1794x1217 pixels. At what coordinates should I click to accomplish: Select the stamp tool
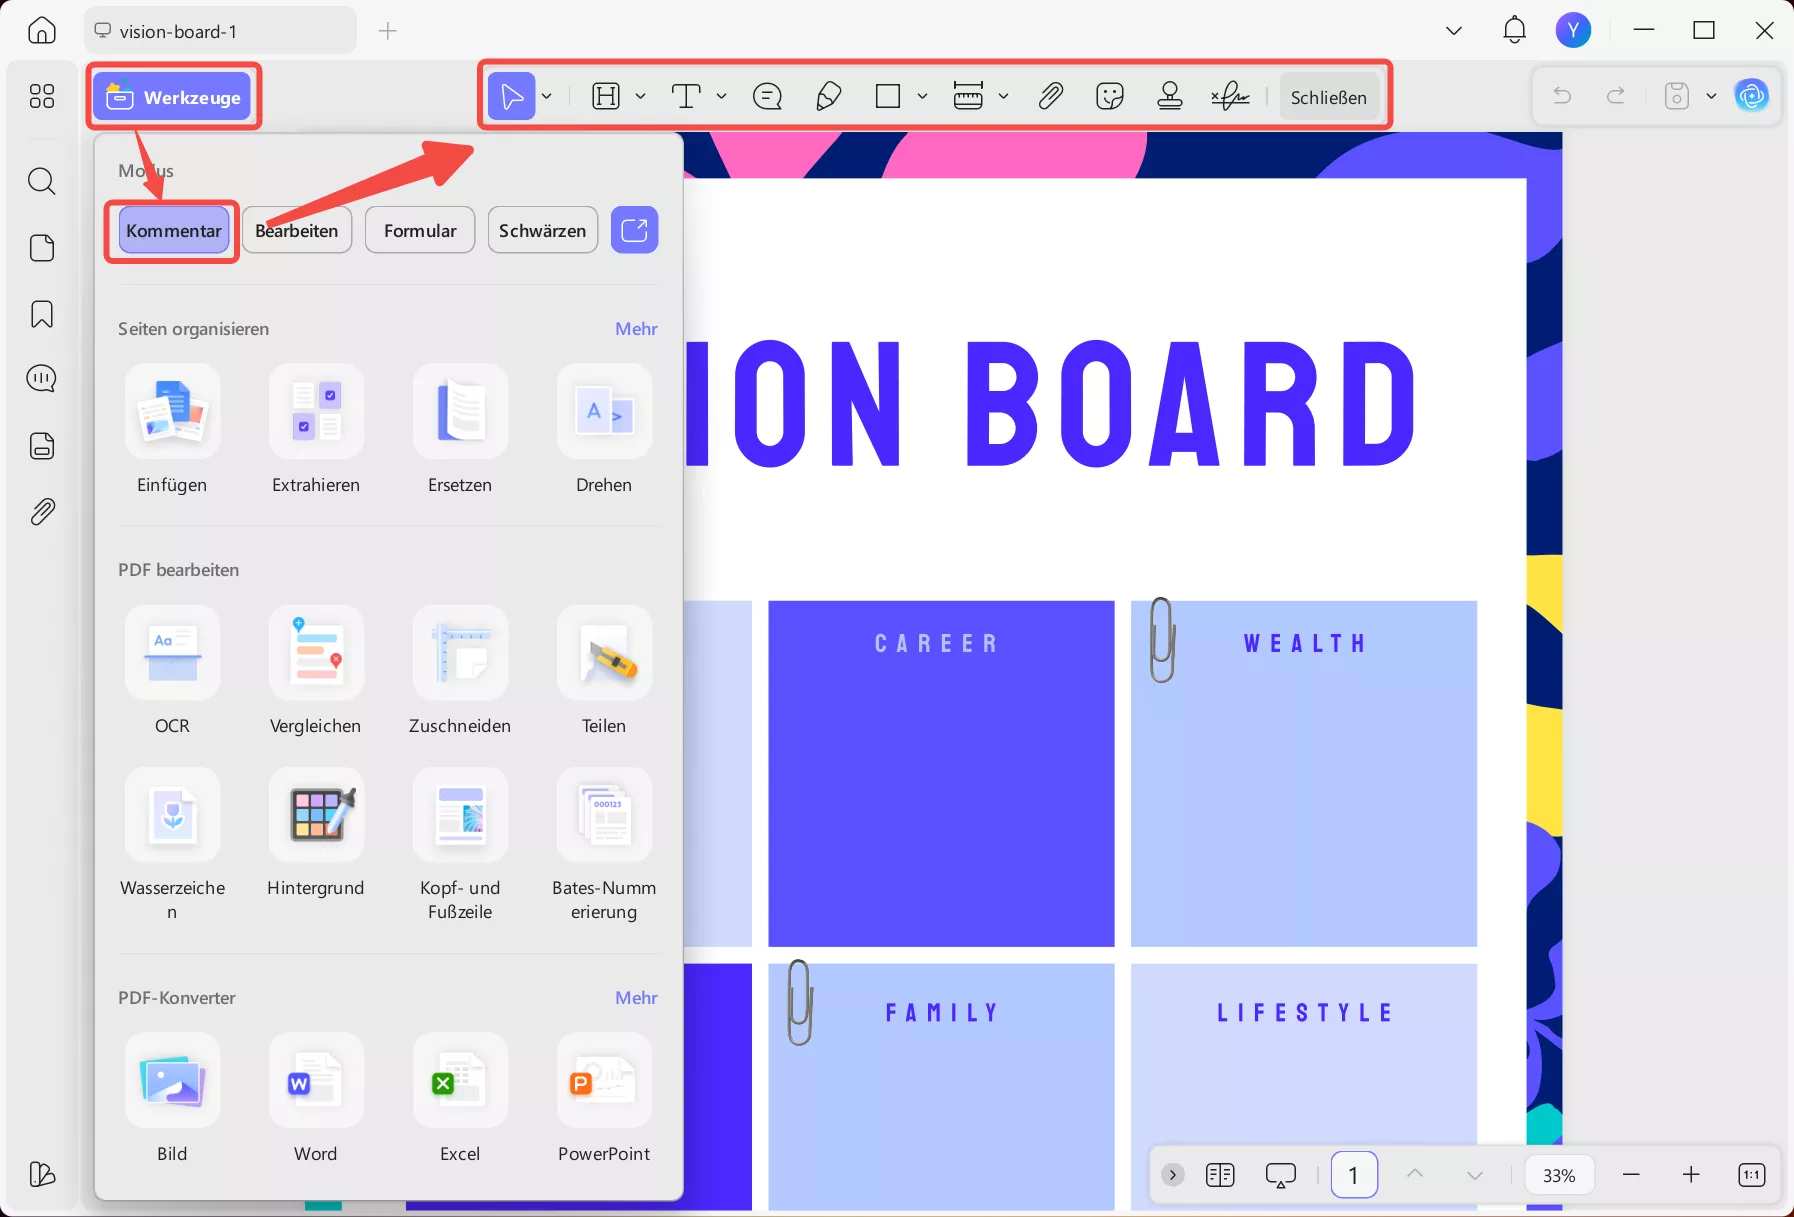click(x=1169, y=96)
